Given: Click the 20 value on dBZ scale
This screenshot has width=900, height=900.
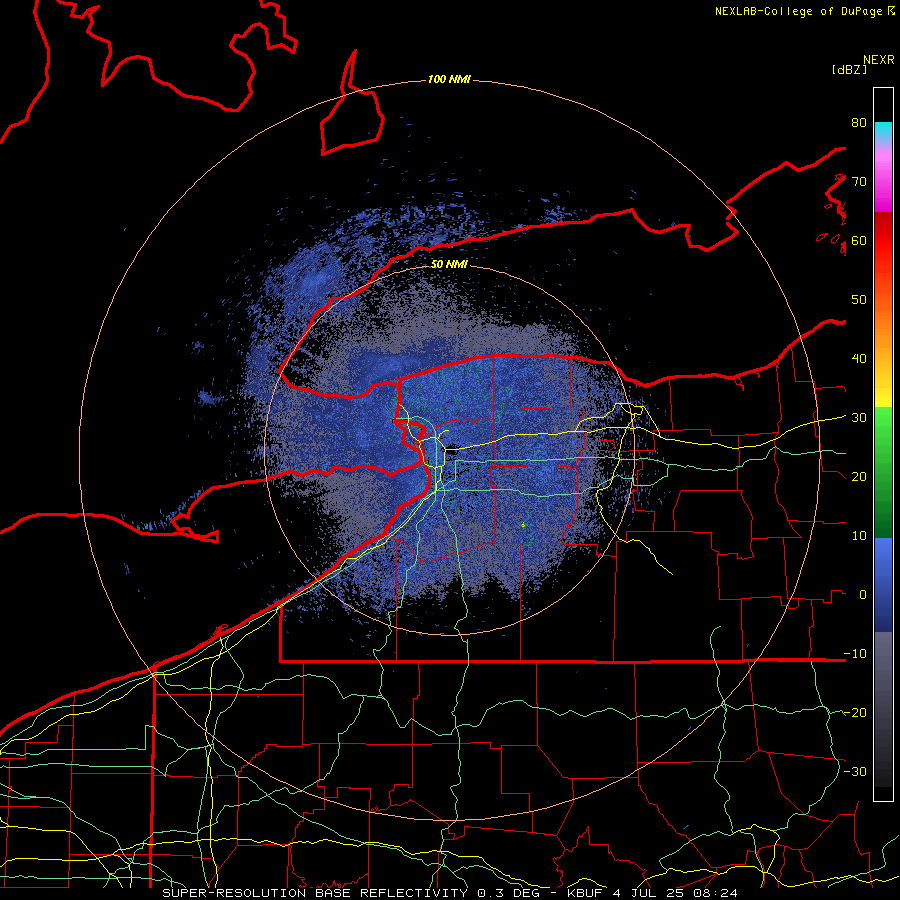Looking at the screenshot, I should (x=859, y=476).
